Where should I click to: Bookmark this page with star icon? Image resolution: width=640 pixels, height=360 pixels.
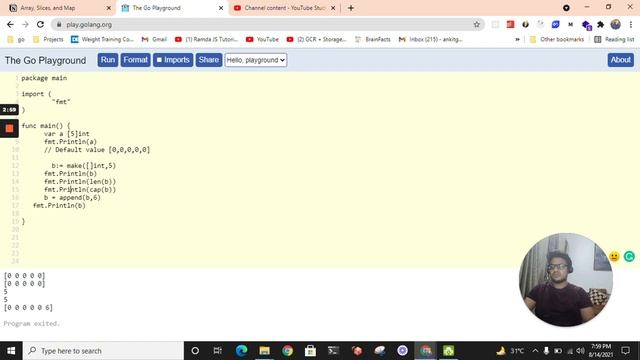pyautogui.click(x=476, y=24)
